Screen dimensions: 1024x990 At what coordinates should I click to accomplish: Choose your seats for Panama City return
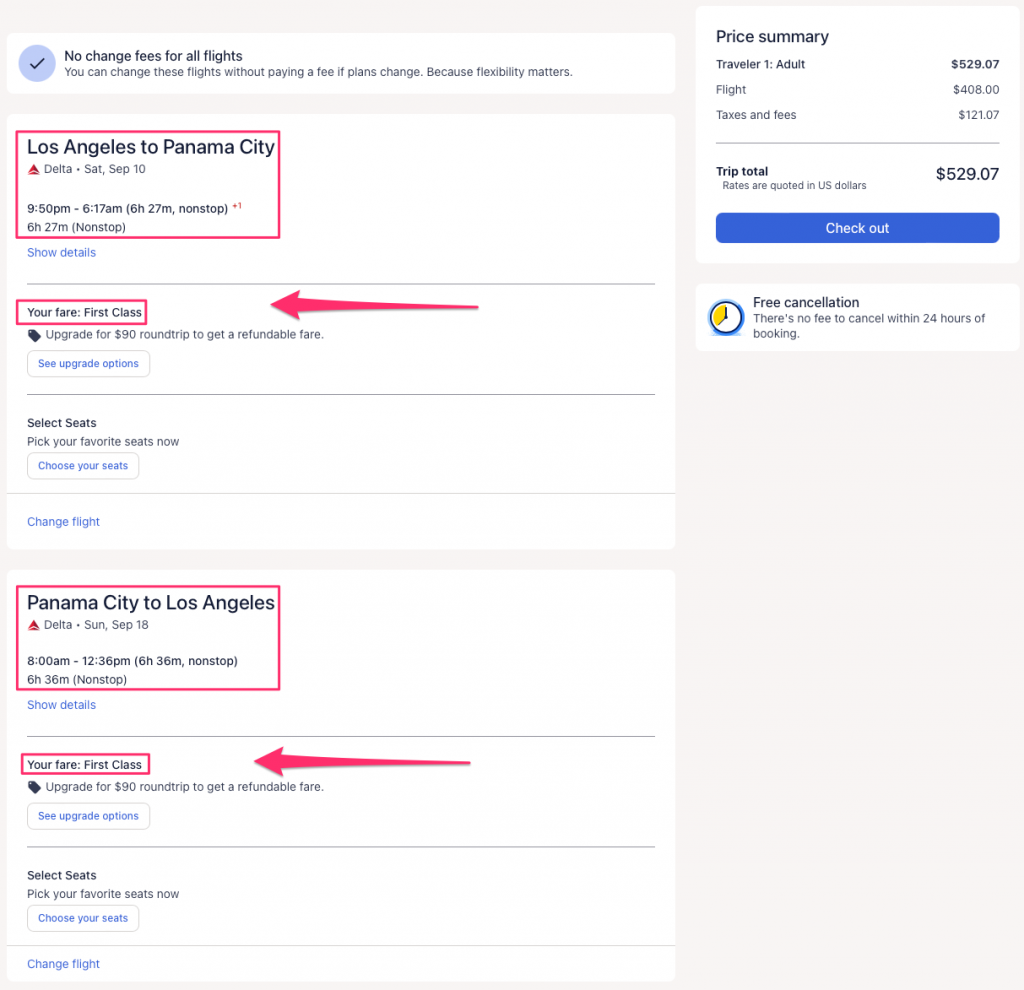coord(83,918)
